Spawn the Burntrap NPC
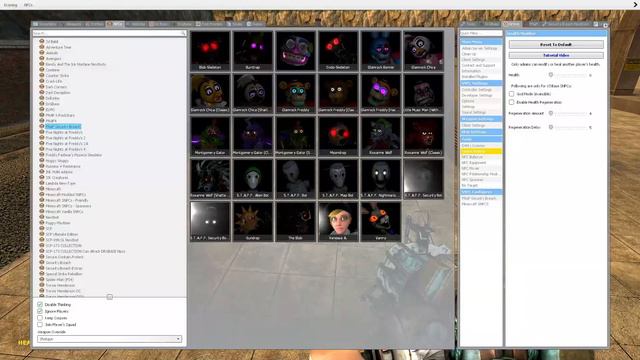Viewport: 640px width, 360px height. [253, 51]
